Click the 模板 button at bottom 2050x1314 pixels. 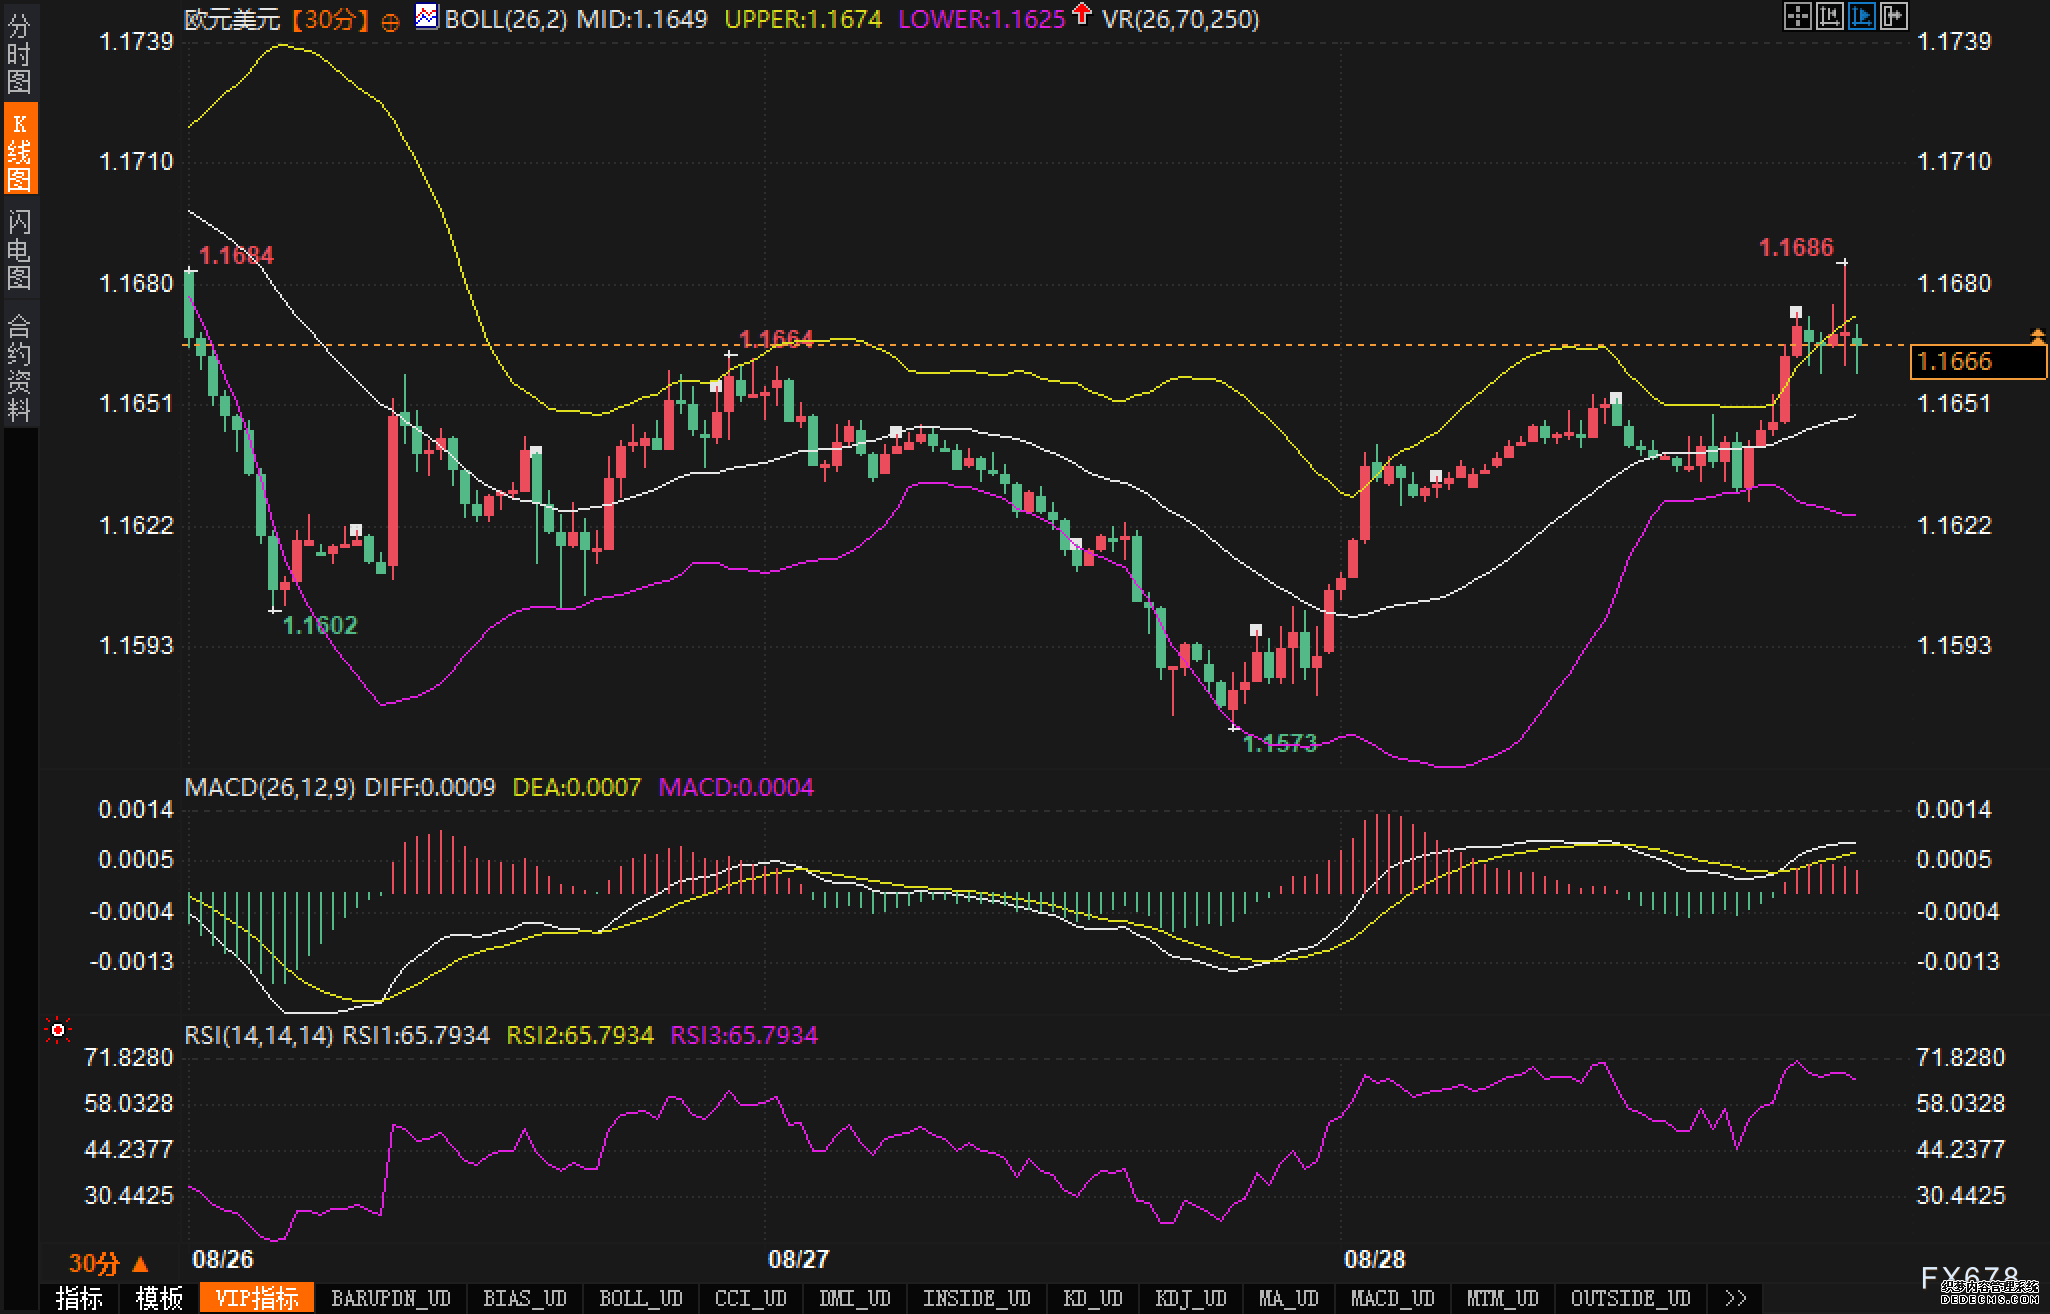(x=160, y=1298)
